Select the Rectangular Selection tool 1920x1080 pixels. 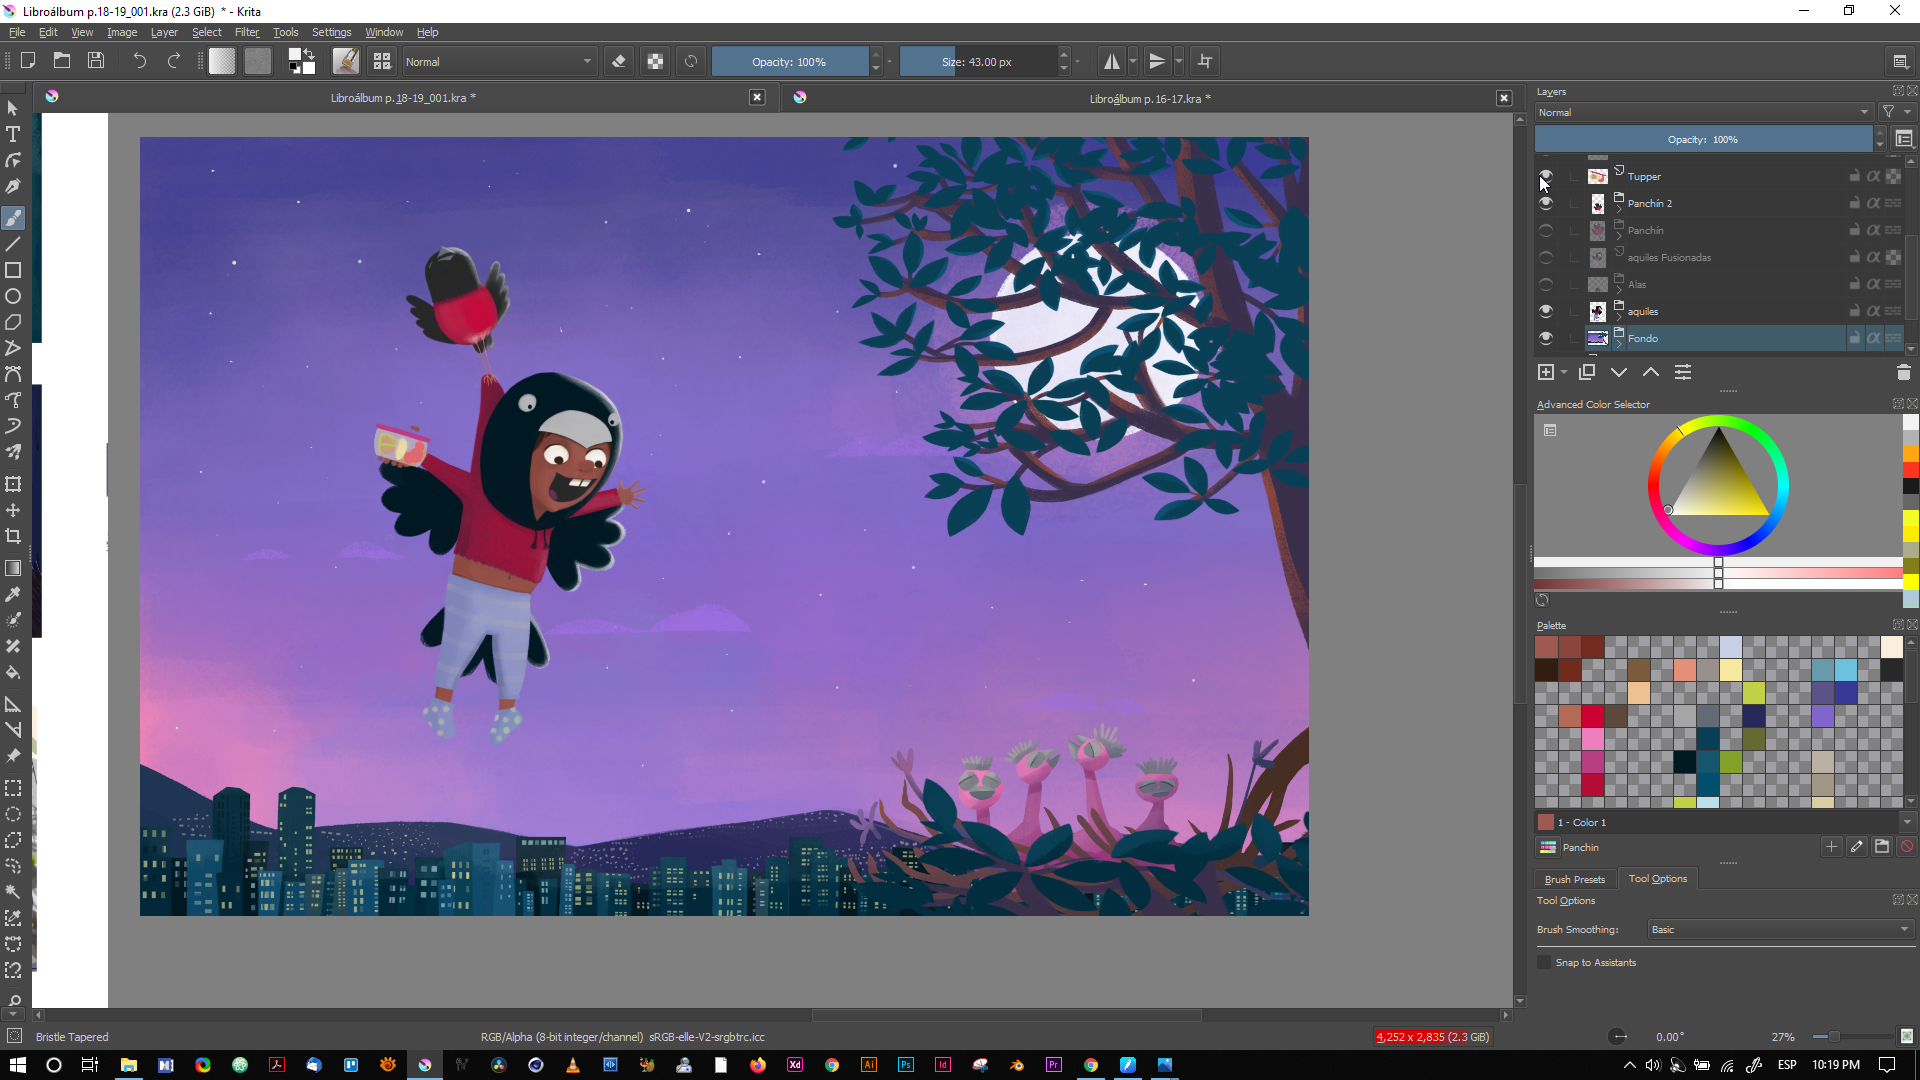click(13, 788)
